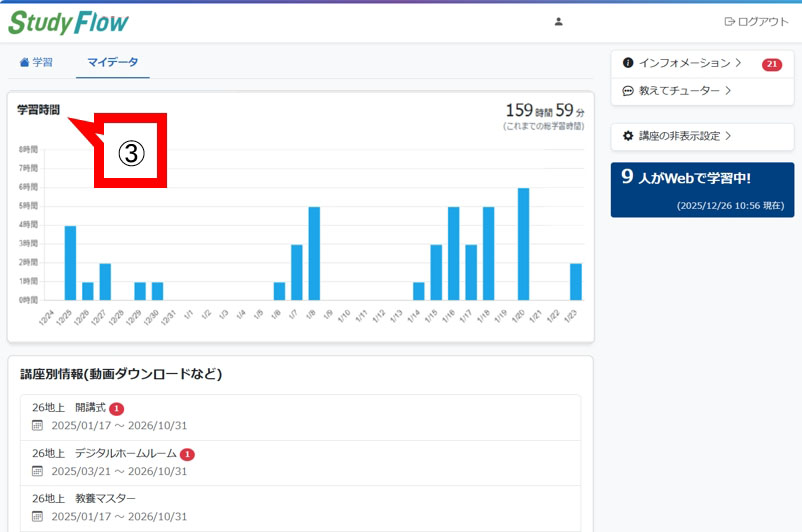Click the red 21 notification badge
The image size is (802, 532).
click(x=771, y=64)
